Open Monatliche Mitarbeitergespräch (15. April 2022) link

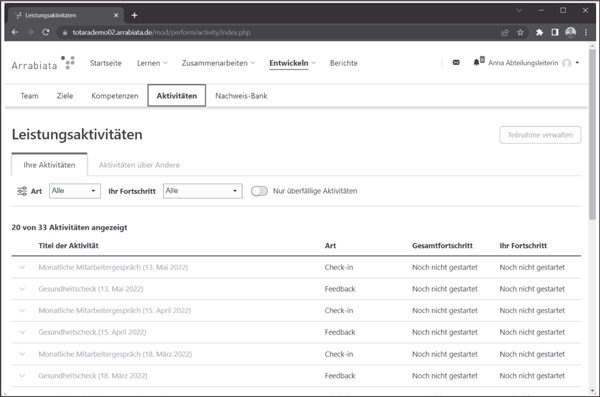coord(114,310)
